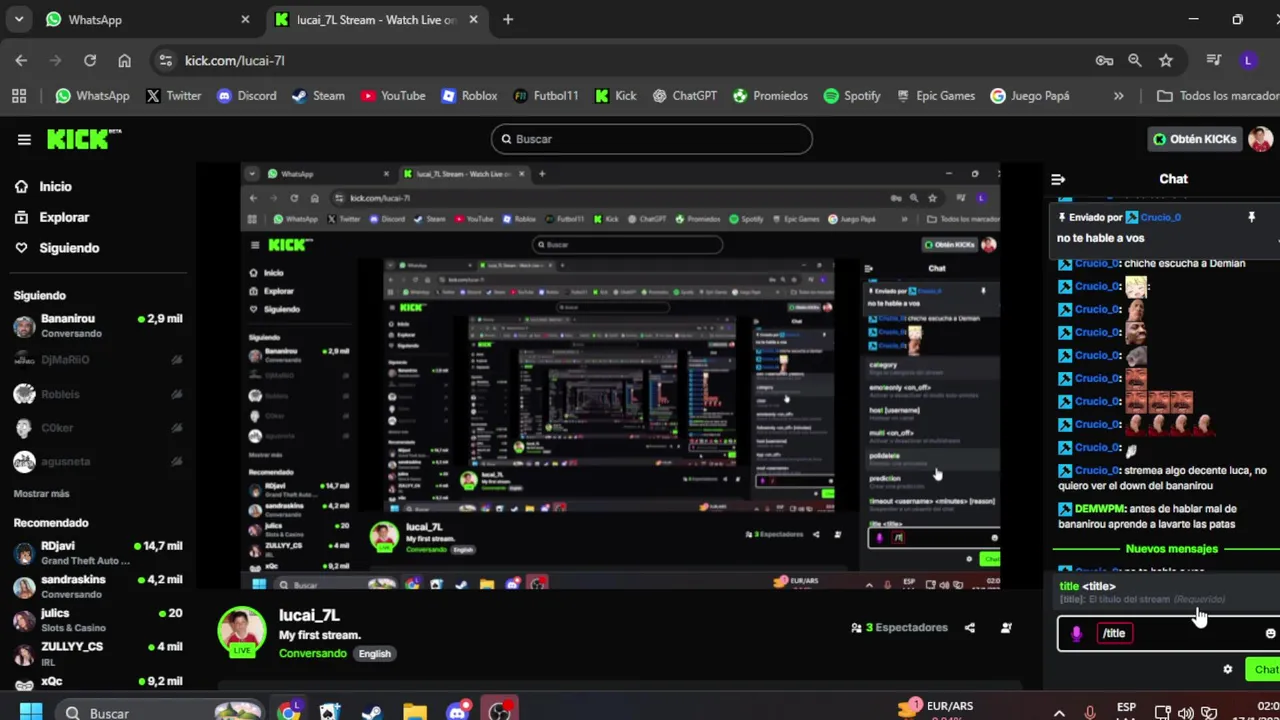Open recommended channel sandraskins
1280x720 pixels.
tap(97, 586)
